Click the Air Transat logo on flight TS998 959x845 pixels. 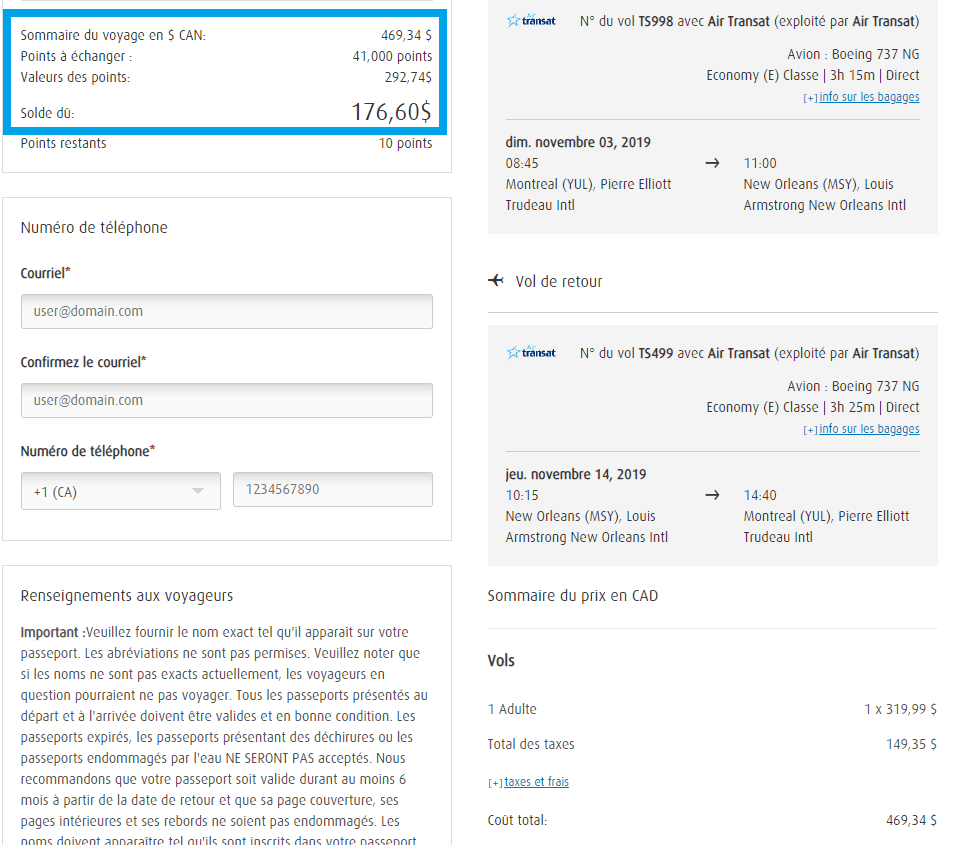(x=531, y=21)
